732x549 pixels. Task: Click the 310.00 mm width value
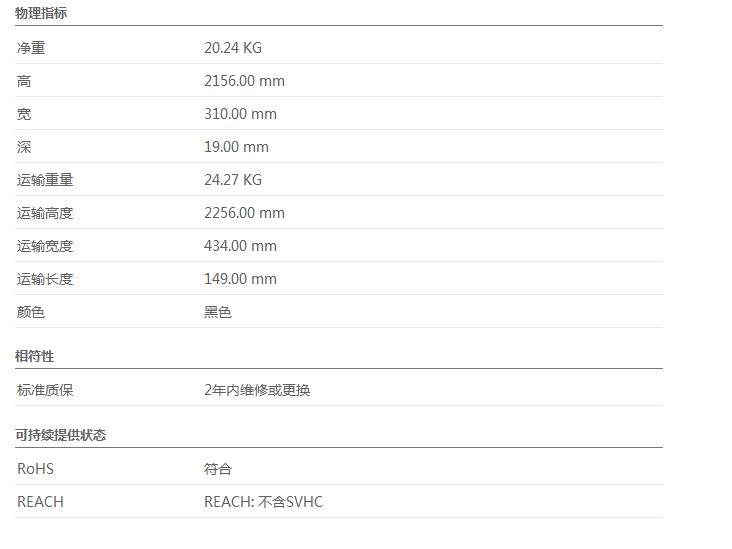pyautogui.click(x=240, y=114)
